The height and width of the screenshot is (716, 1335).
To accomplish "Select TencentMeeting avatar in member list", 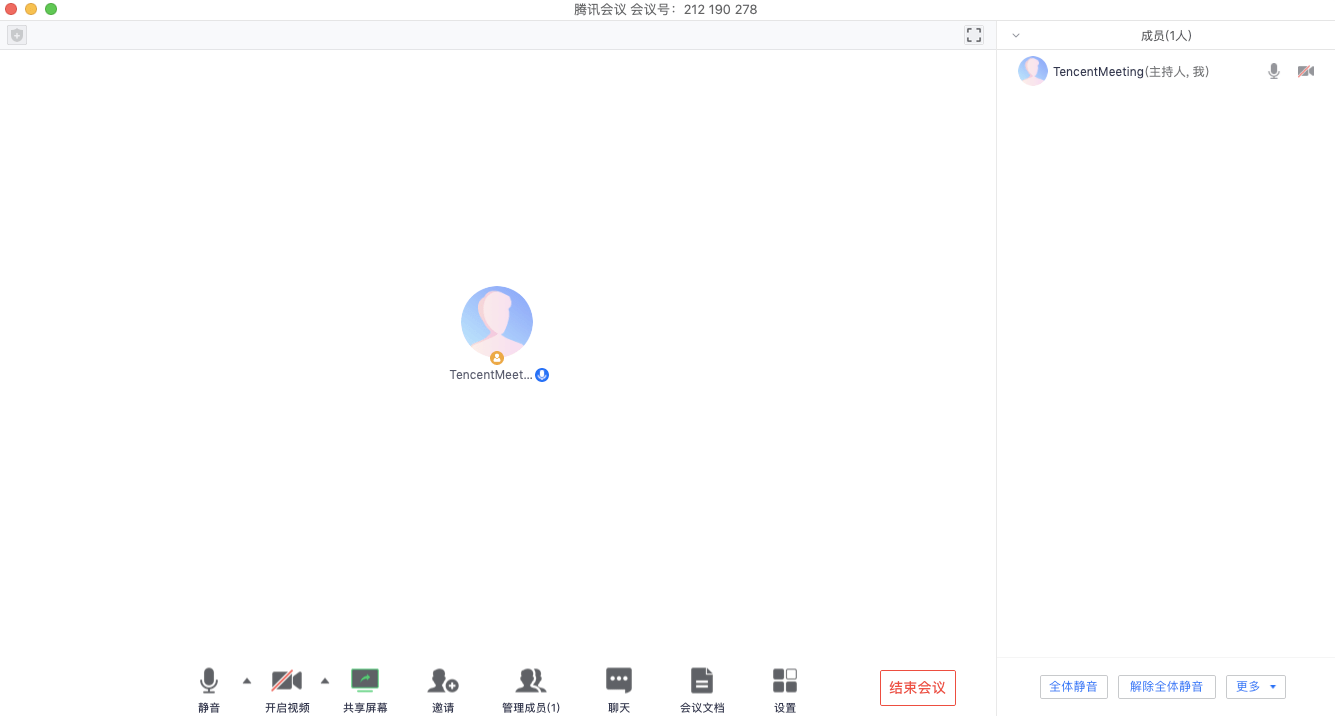I will (x=1033, y=71).
